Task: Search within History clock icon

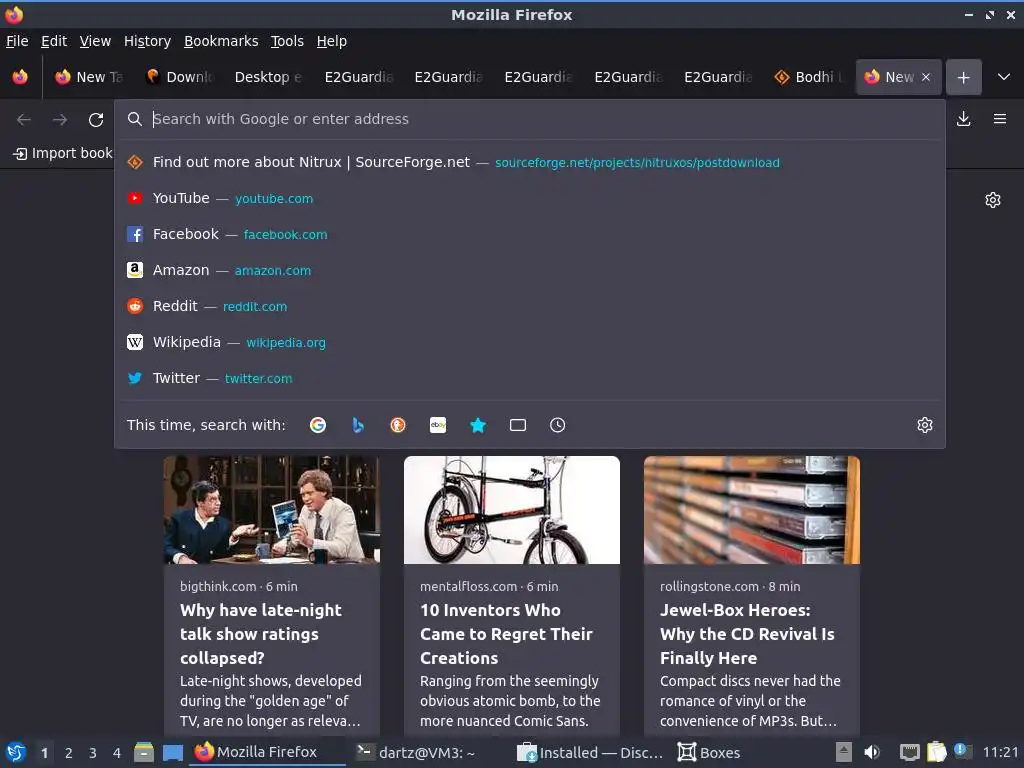Action: point(558,425)
